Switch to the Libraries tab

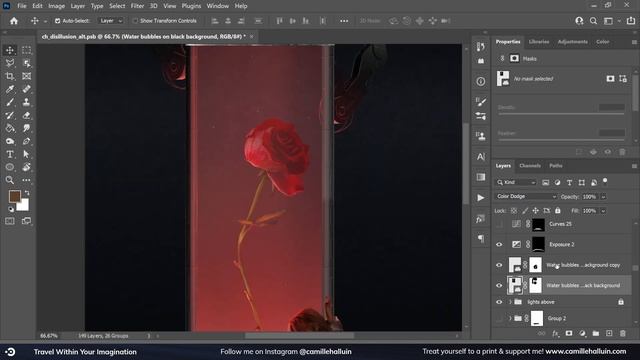539,42
